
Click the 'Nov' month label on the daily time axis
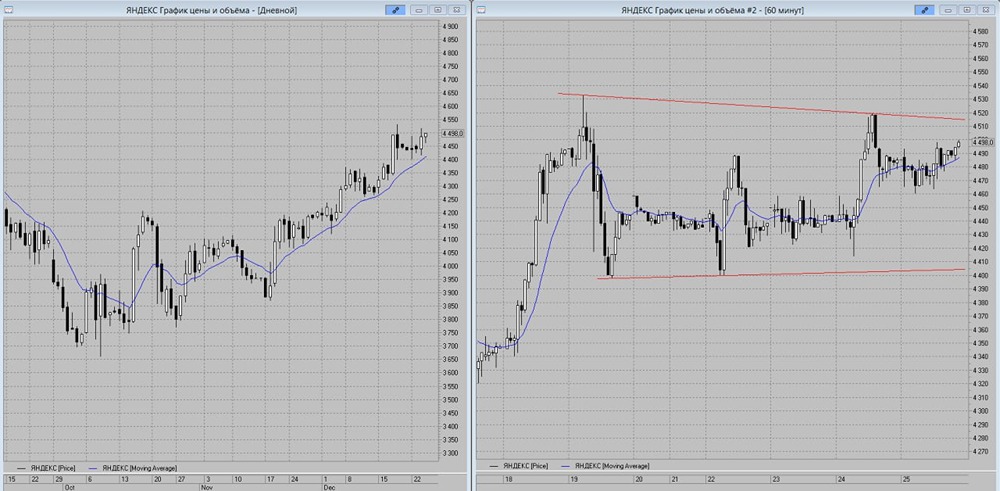209,486
